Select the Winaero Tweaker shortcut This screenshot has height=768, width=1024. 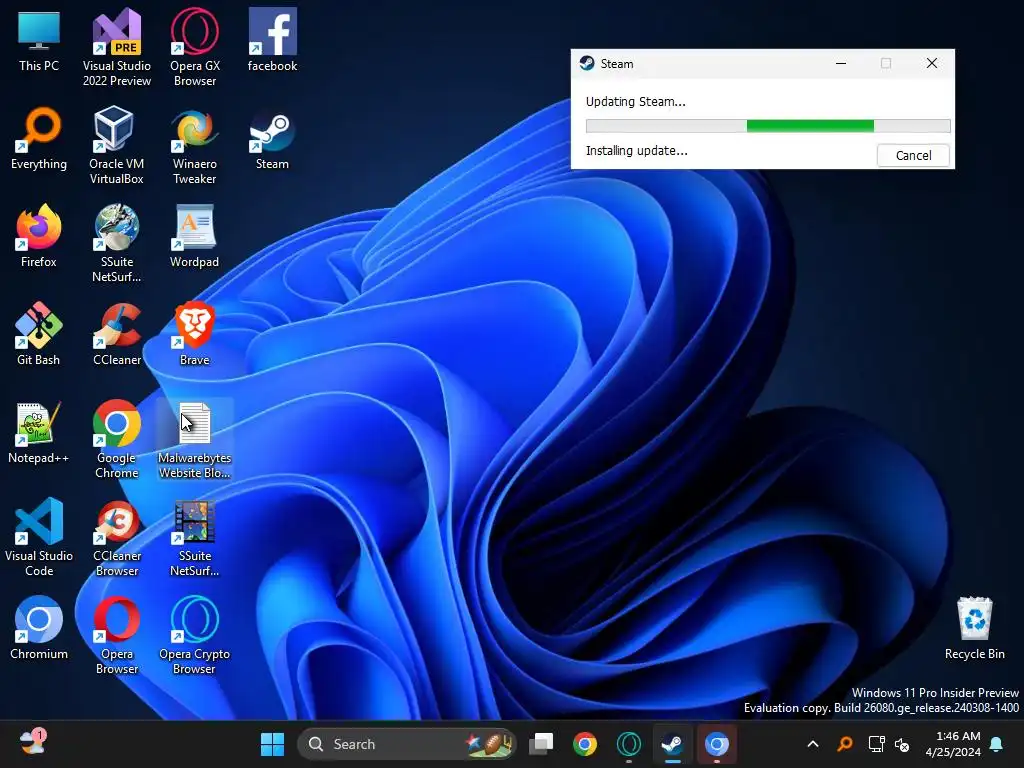[195, 145]
